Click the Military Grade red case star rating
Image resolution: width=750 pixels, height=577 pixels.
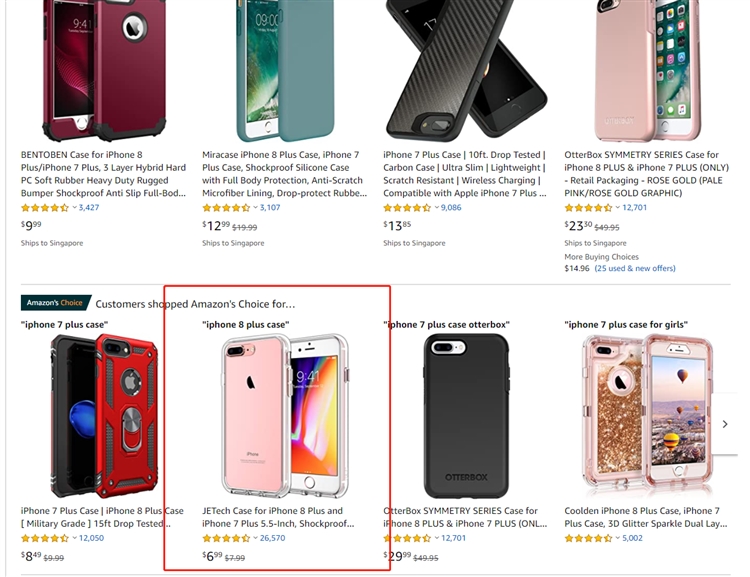45,538
